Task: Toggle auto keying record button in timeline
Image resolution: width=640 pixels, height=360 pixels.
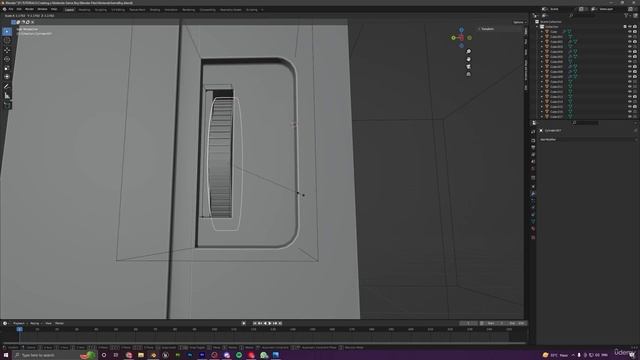Action: tap(244, 323)
